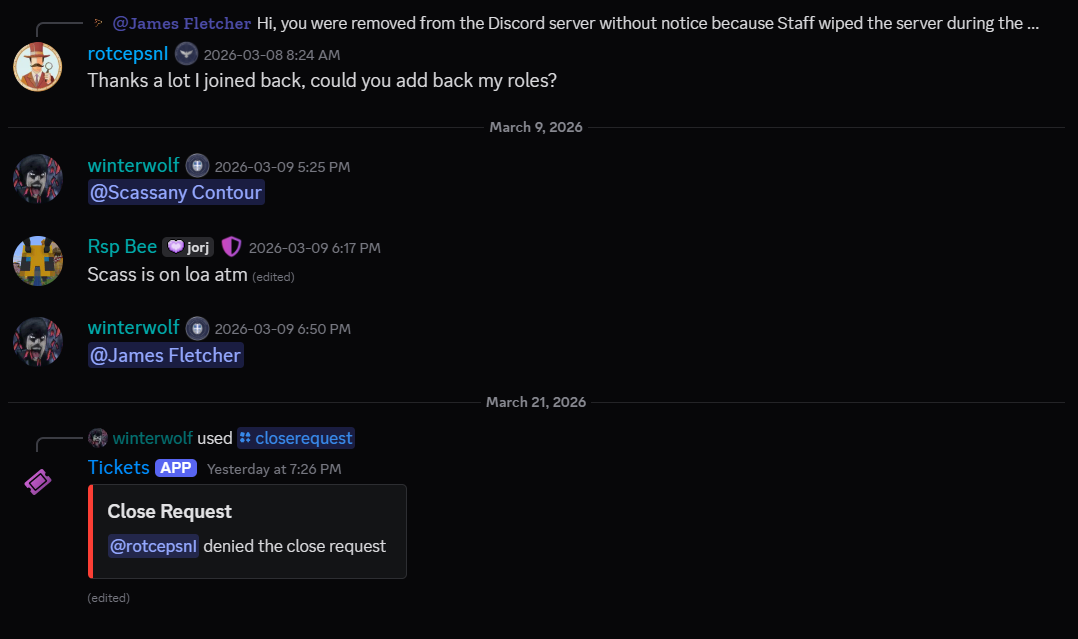The height and width of the screenshot is (639, 1078).
Task: Click the Close Request embed title
Action: coord(170,511)
